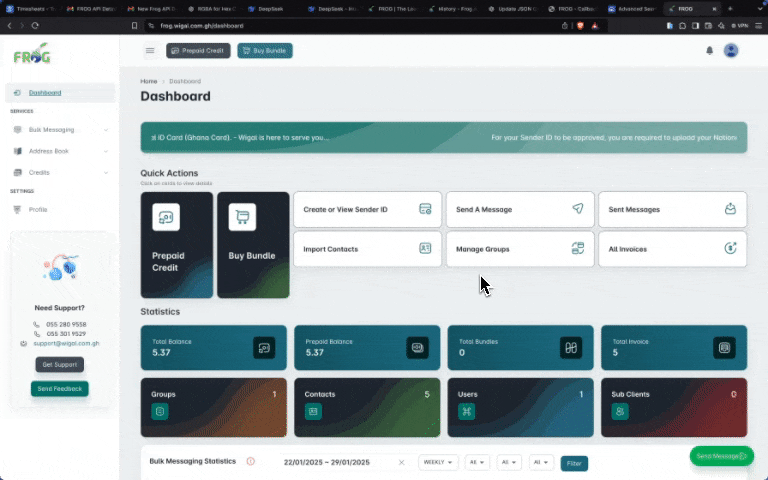Toggle the hamburger sidebar menu
768x480 pixels.
[150, 50]
